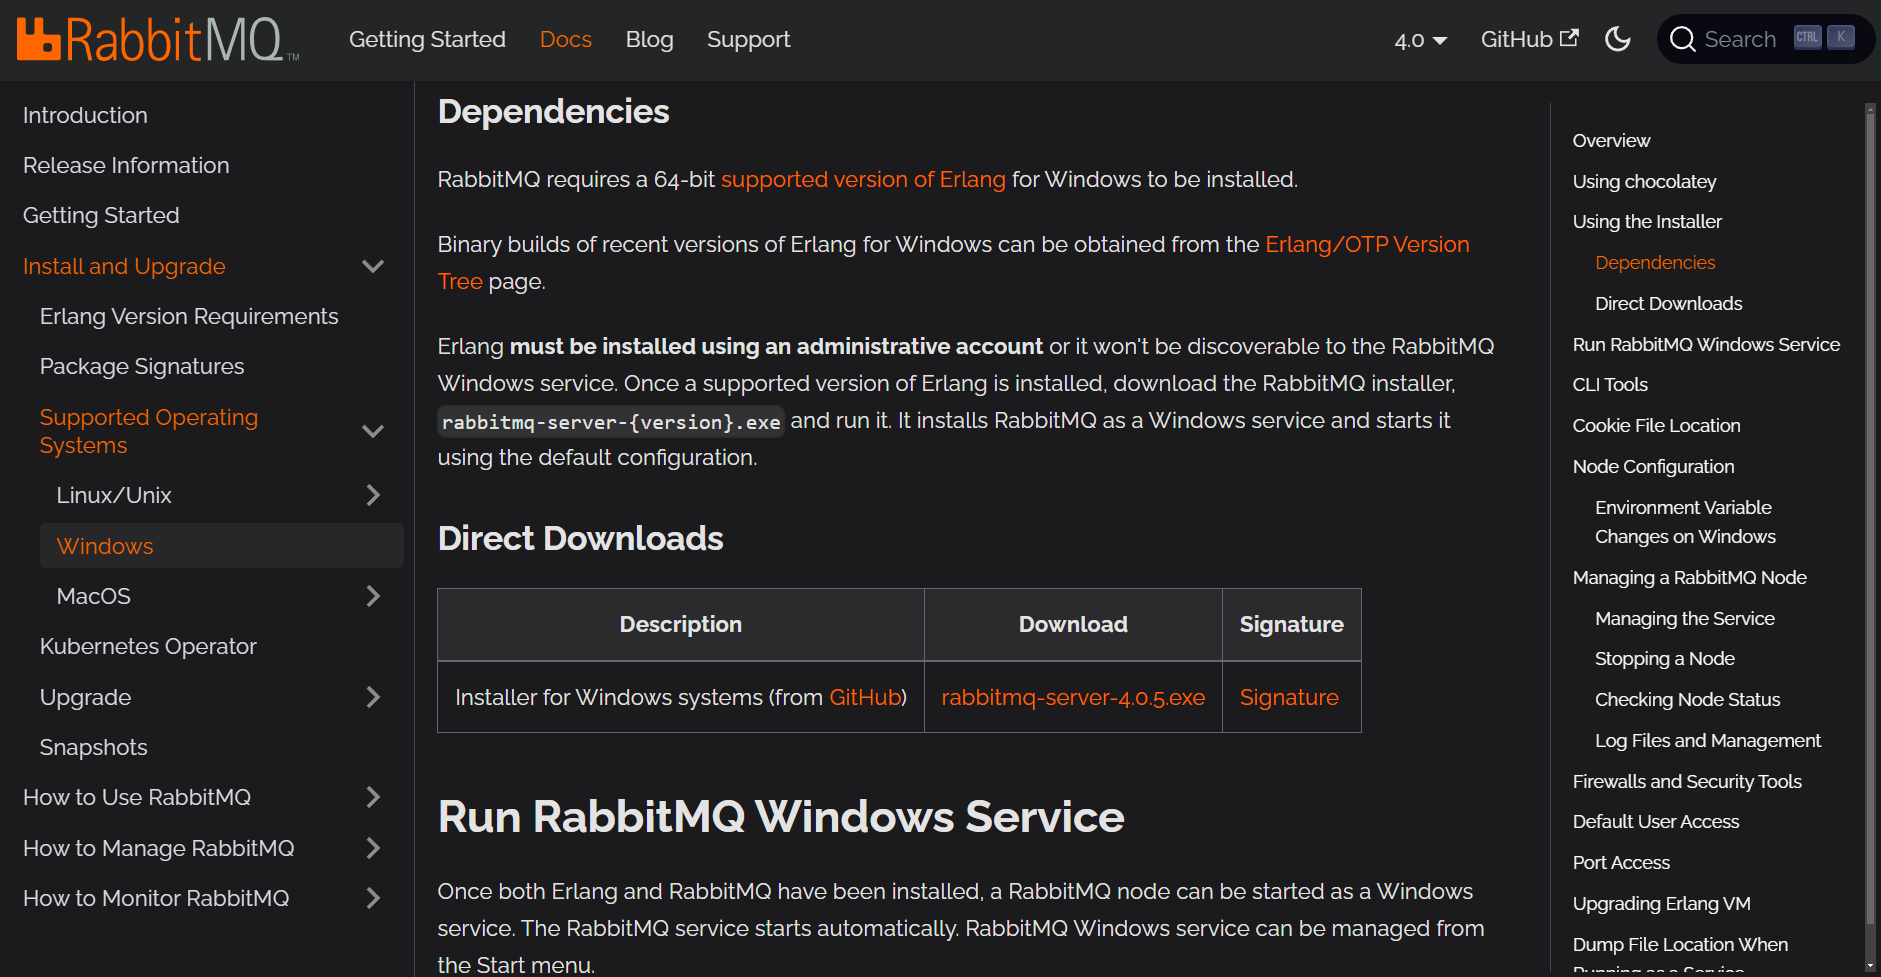This screenshot has height=977, width=1881.
Task: Open the Docs tab in navbar
Action: (x=566, y=39)
